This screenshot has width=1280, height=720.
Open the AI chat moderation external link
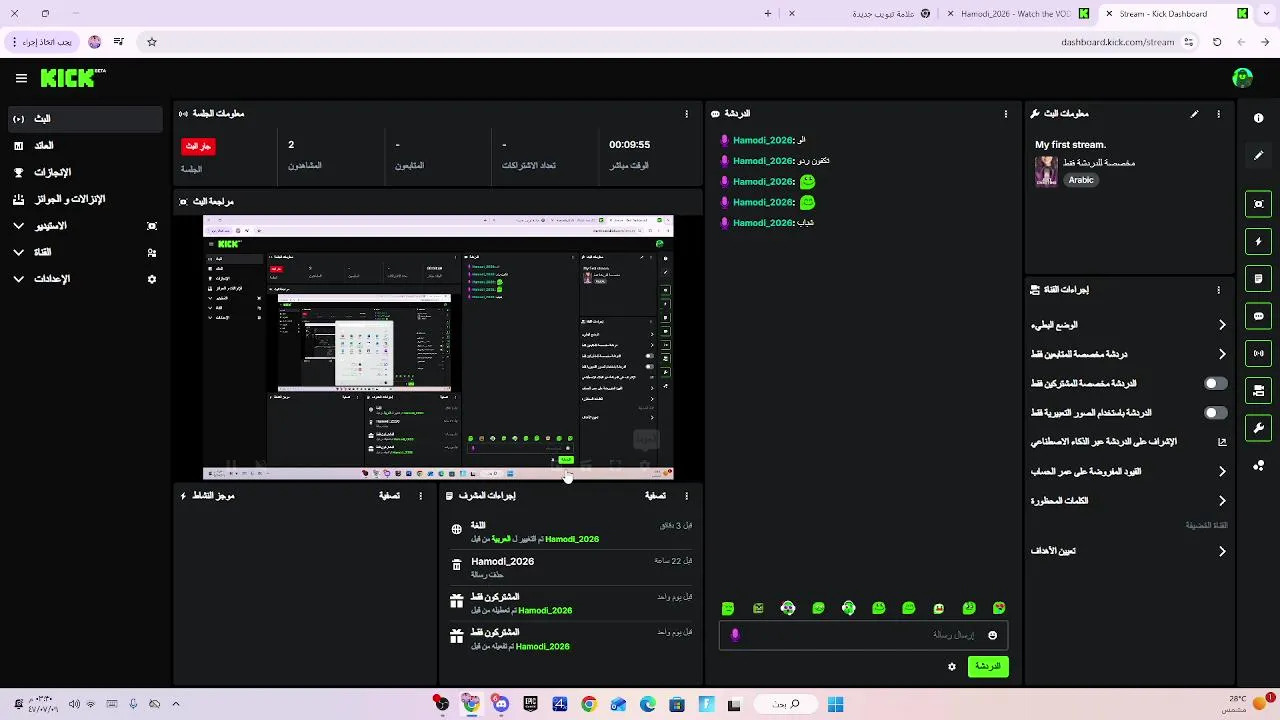(x=1222, y=441)
